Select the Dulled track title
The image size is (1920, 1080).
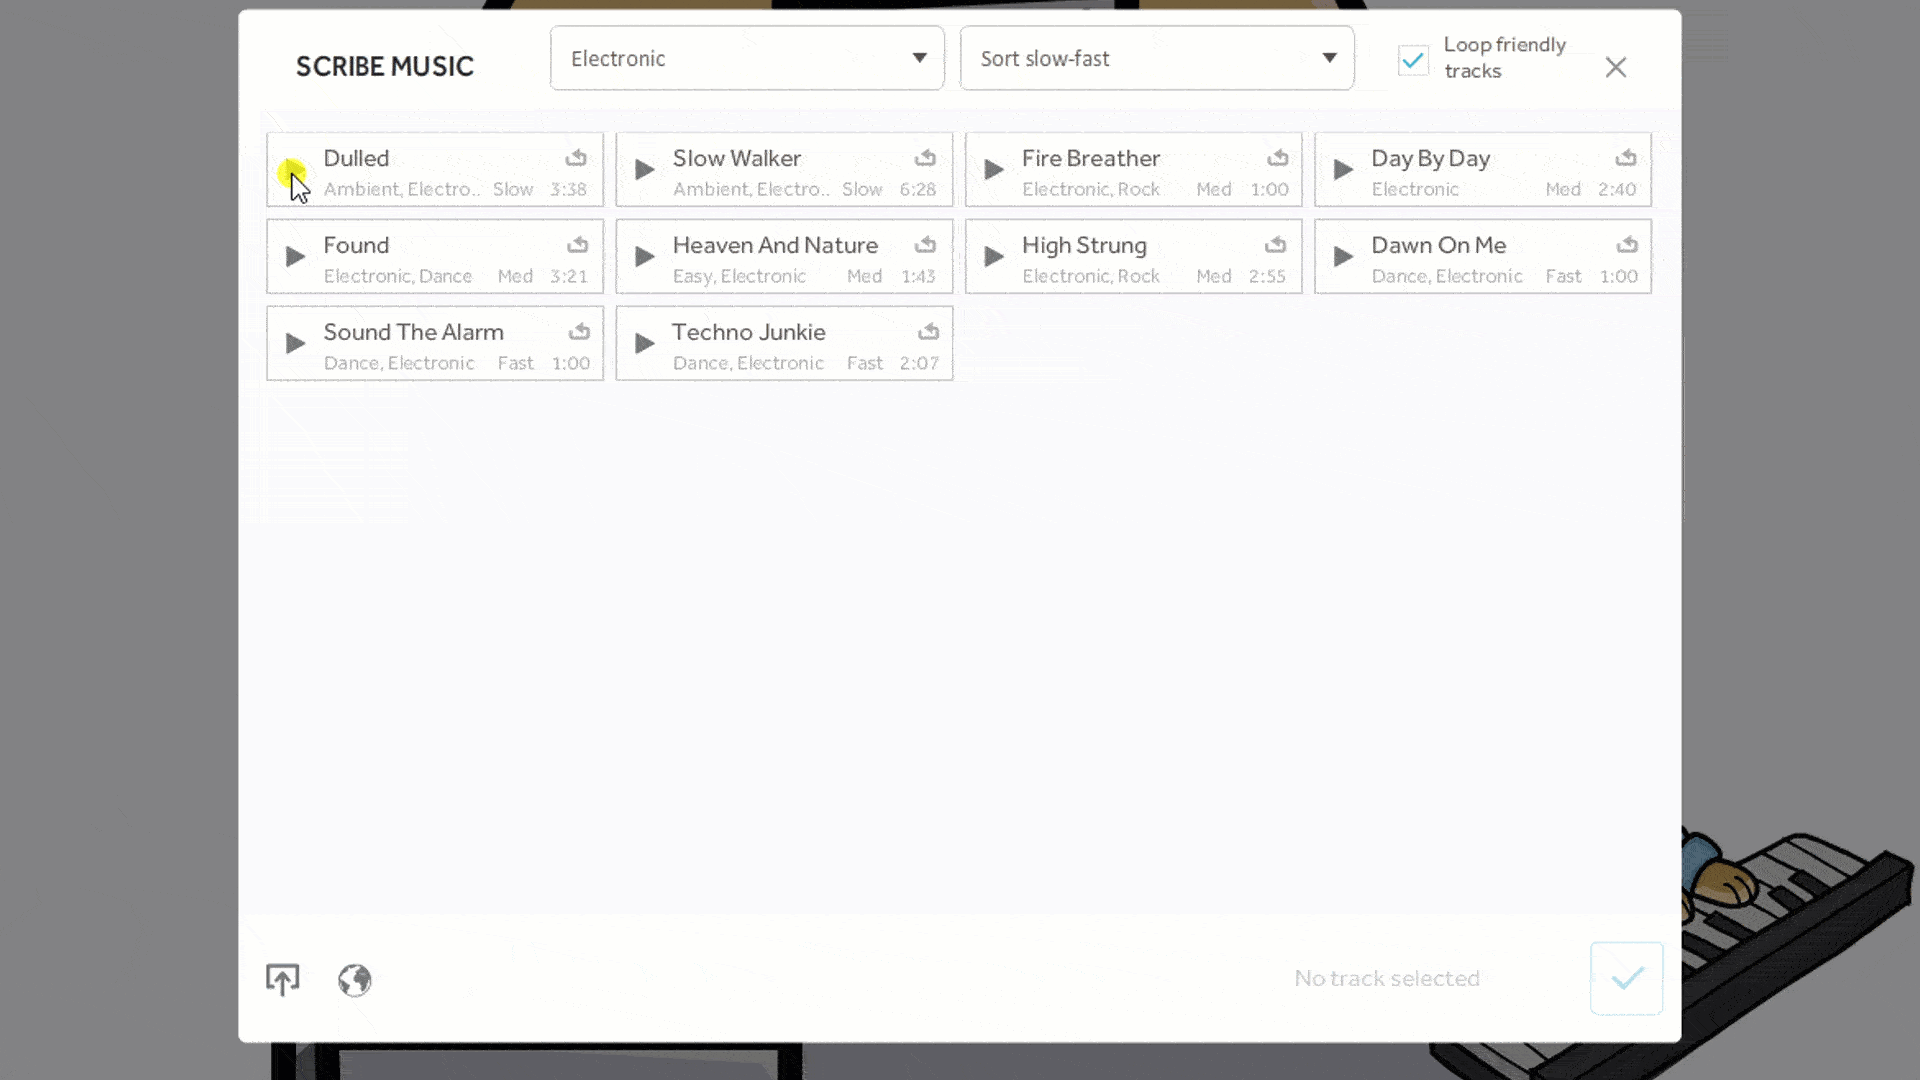356,158
